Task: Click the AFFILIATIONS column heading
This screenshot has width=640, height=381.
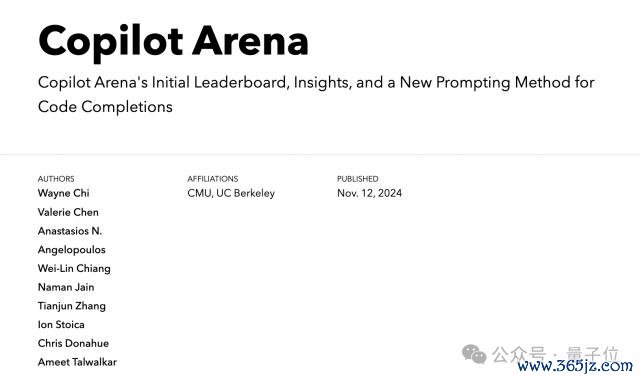Action: [213, 179]
